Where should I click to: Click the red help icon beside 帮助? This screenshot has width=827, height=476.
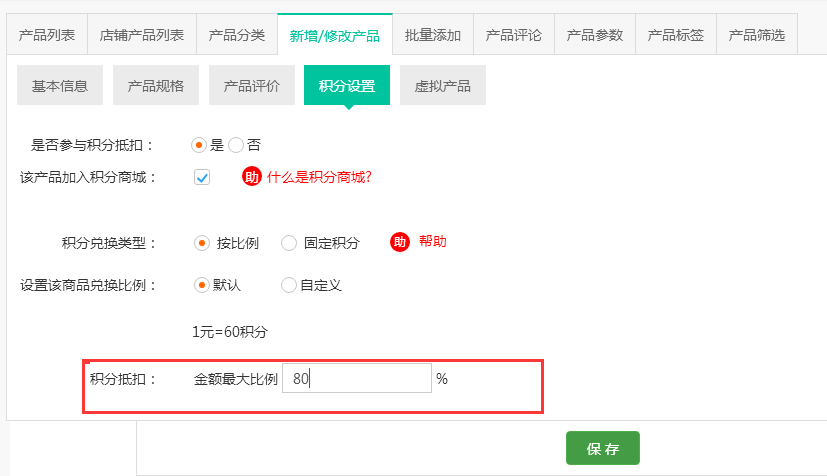(x=399, y=242)
